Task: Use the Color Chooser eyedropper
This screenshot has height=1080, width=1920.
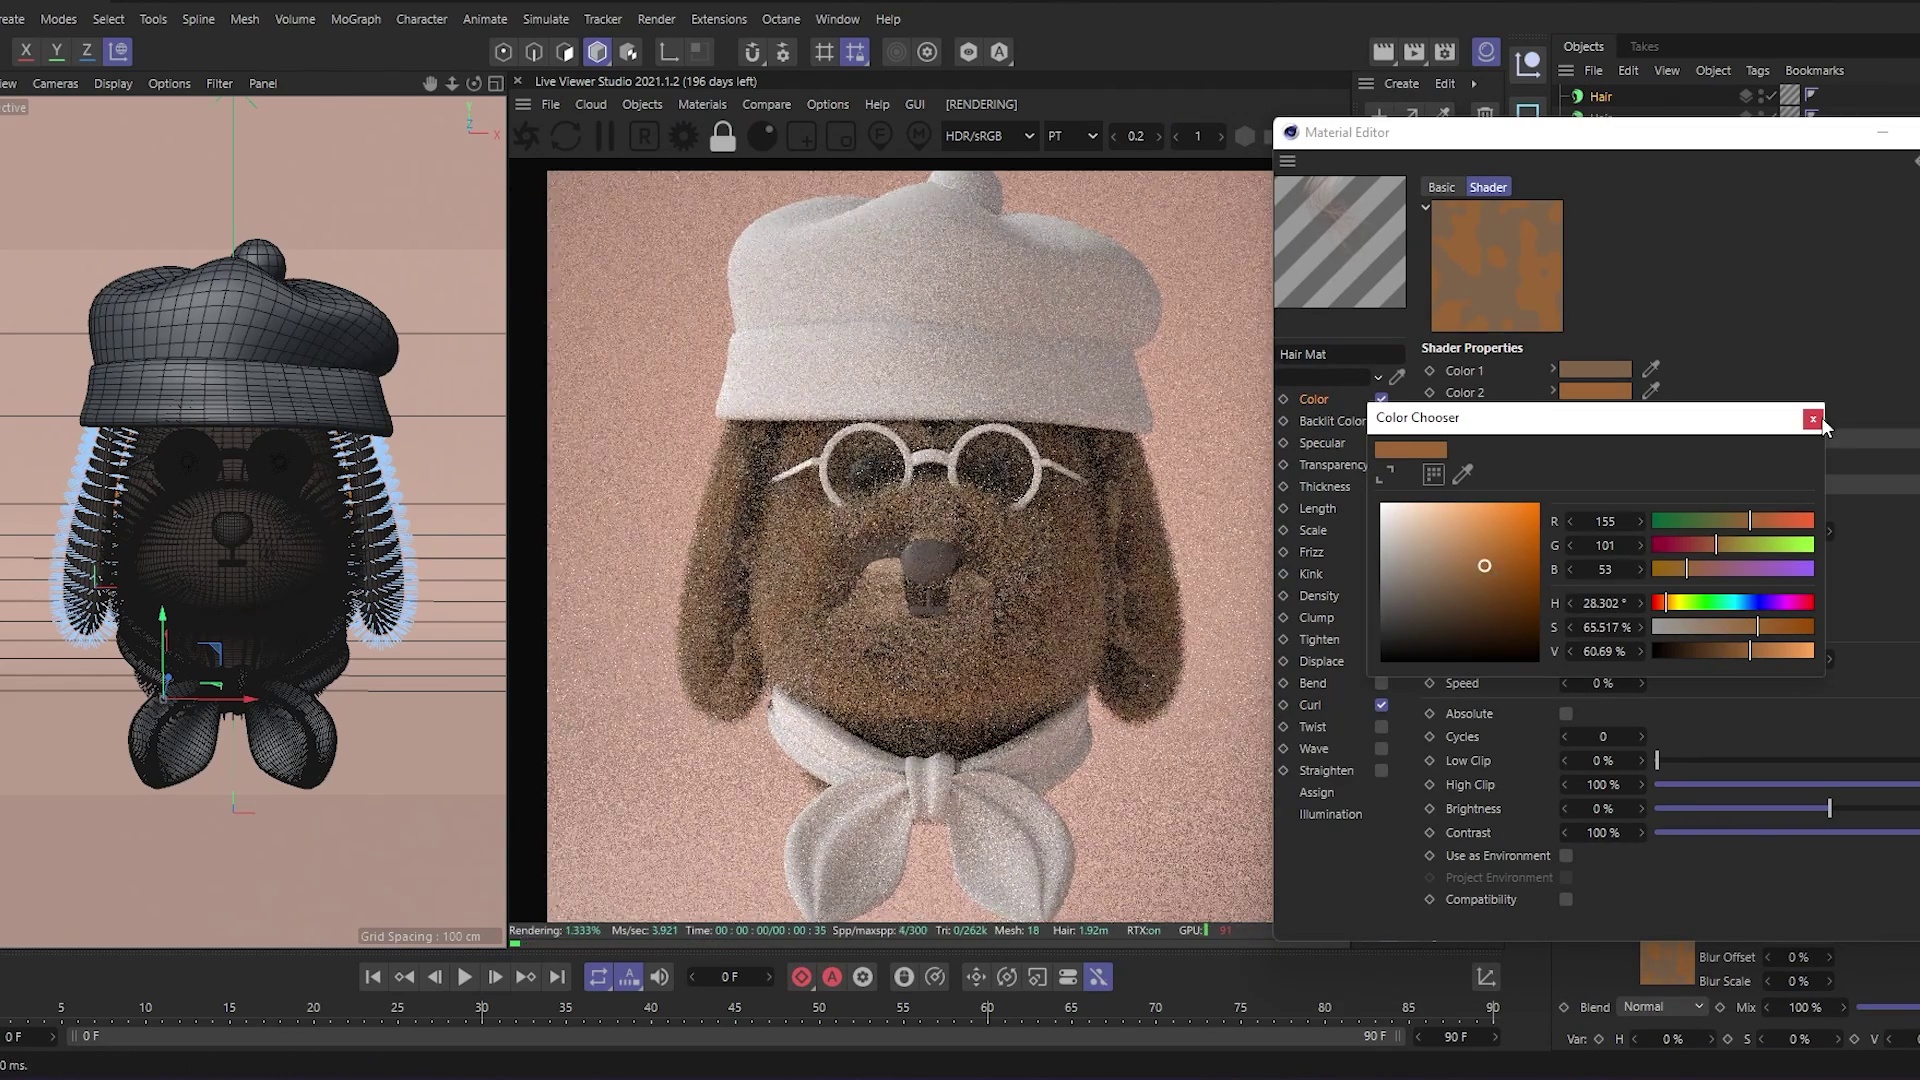Action: point(1462,474)
